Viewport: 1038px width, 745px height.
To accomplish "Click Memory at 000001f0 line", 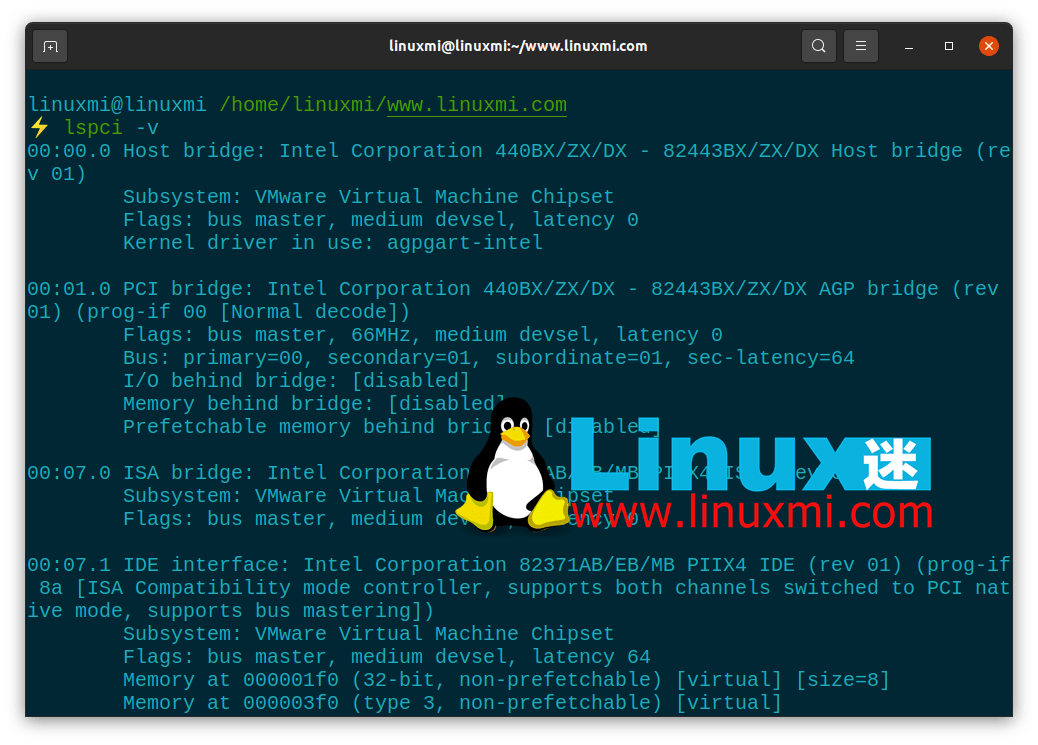I will (x=506, y=679).
